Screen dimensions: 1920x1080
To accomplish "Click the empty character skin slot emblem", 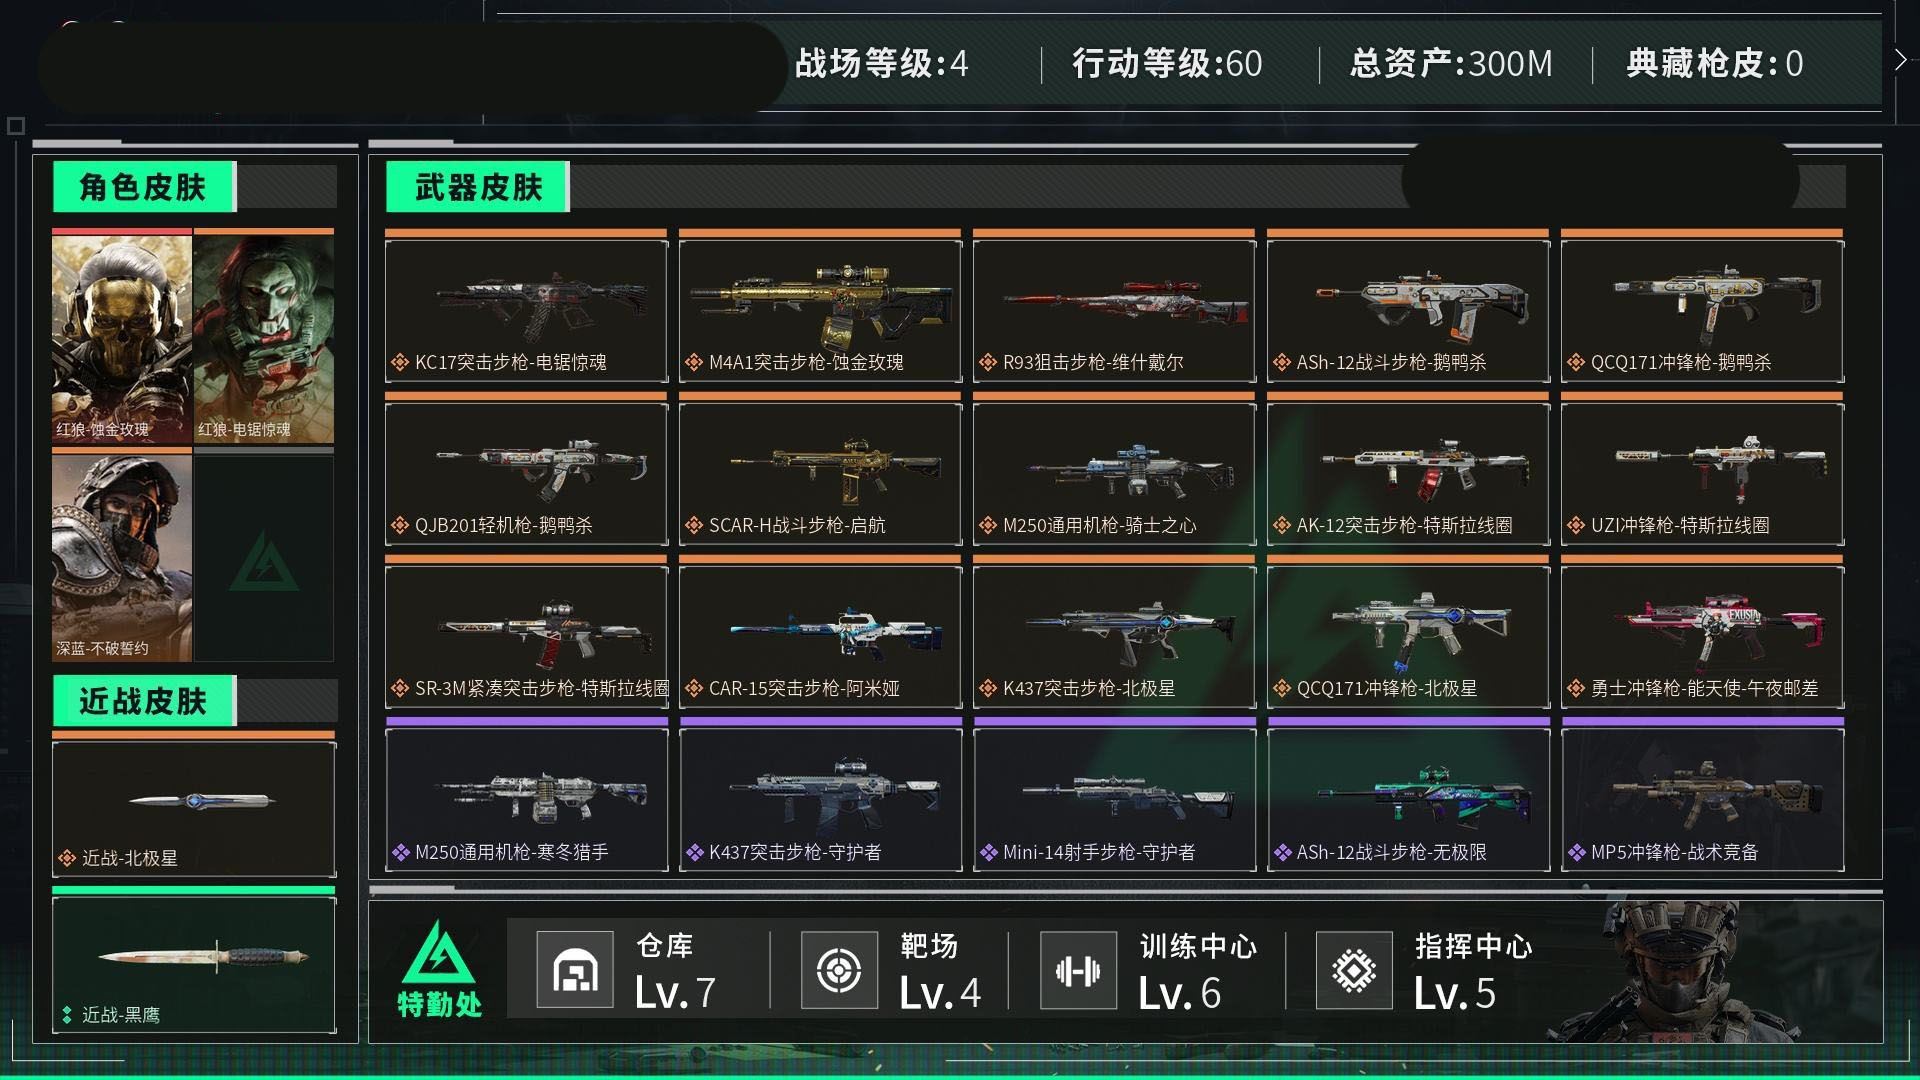I will (x=264, y=561).
